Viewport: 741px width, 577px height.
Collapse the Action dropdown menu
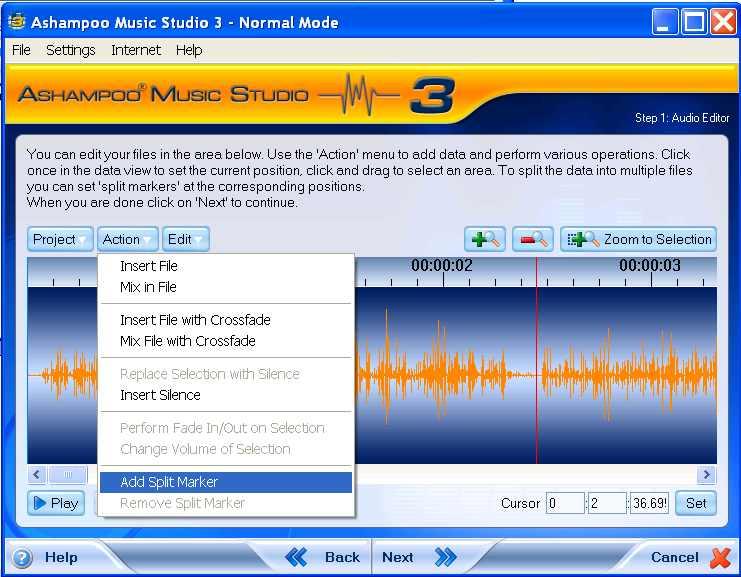(x=129, y=239)
